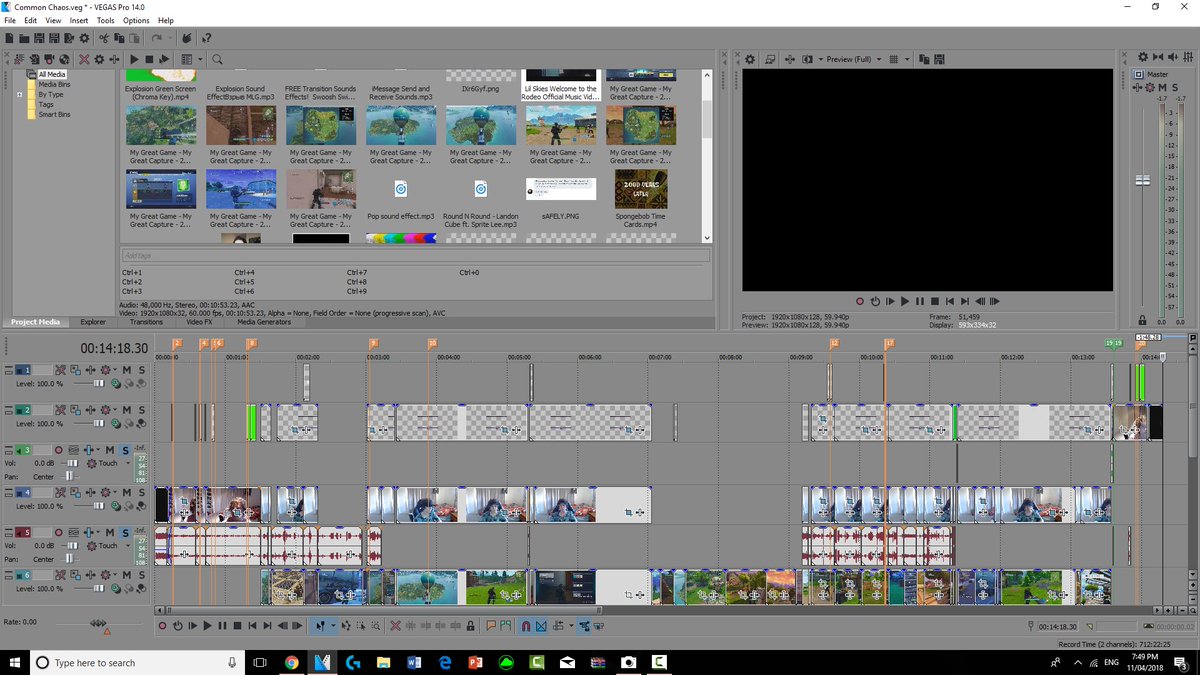Click the Split Screen View icon in preview
This screenshot has width=1200, height=675.
coord(807,59)
